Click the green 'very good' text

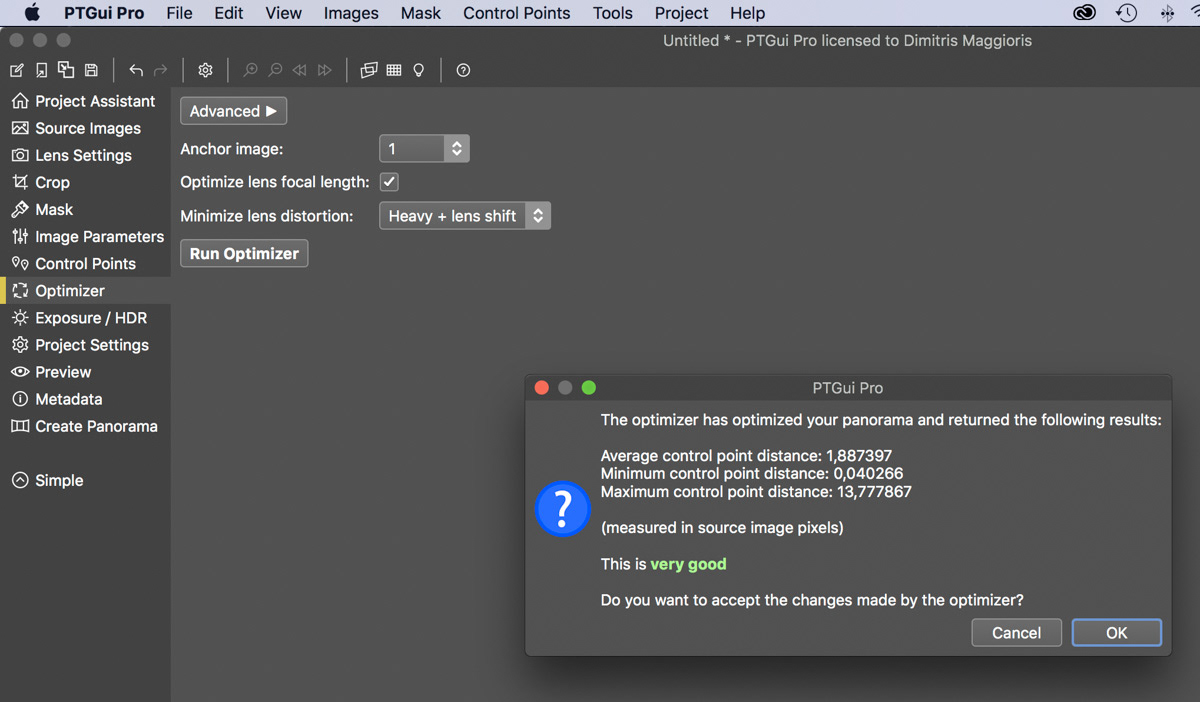click(x=689, y=564)
